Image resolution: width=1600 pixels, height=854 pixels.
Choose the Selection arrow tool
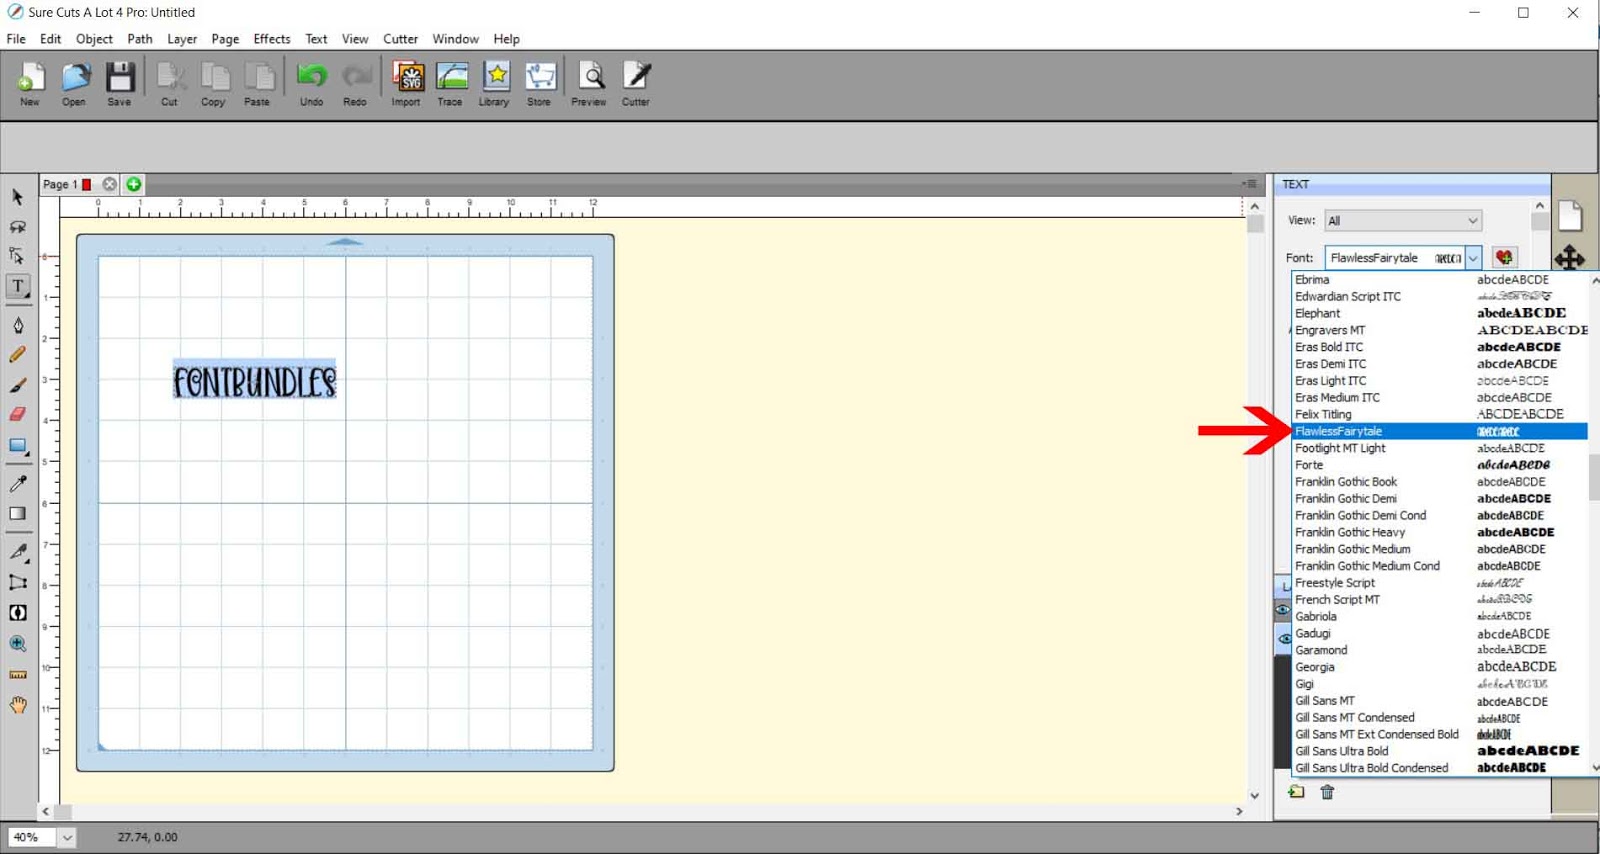(18, 197)
